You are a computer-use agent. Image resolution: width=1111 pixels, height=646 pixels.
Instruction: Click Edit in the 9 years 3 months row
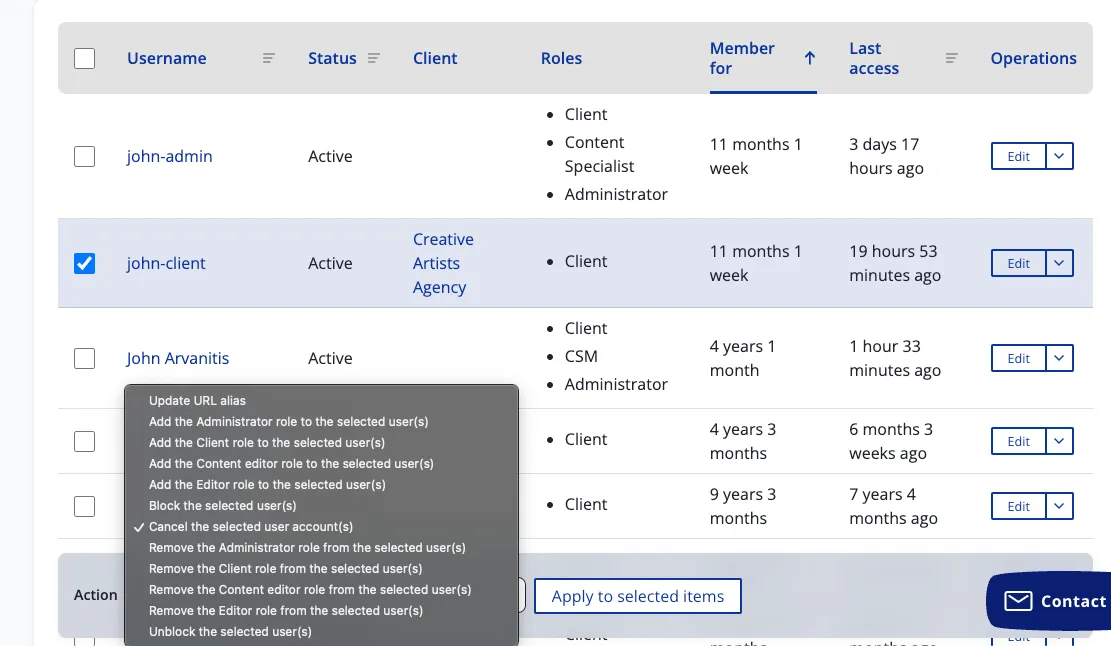coord(1018,506)
